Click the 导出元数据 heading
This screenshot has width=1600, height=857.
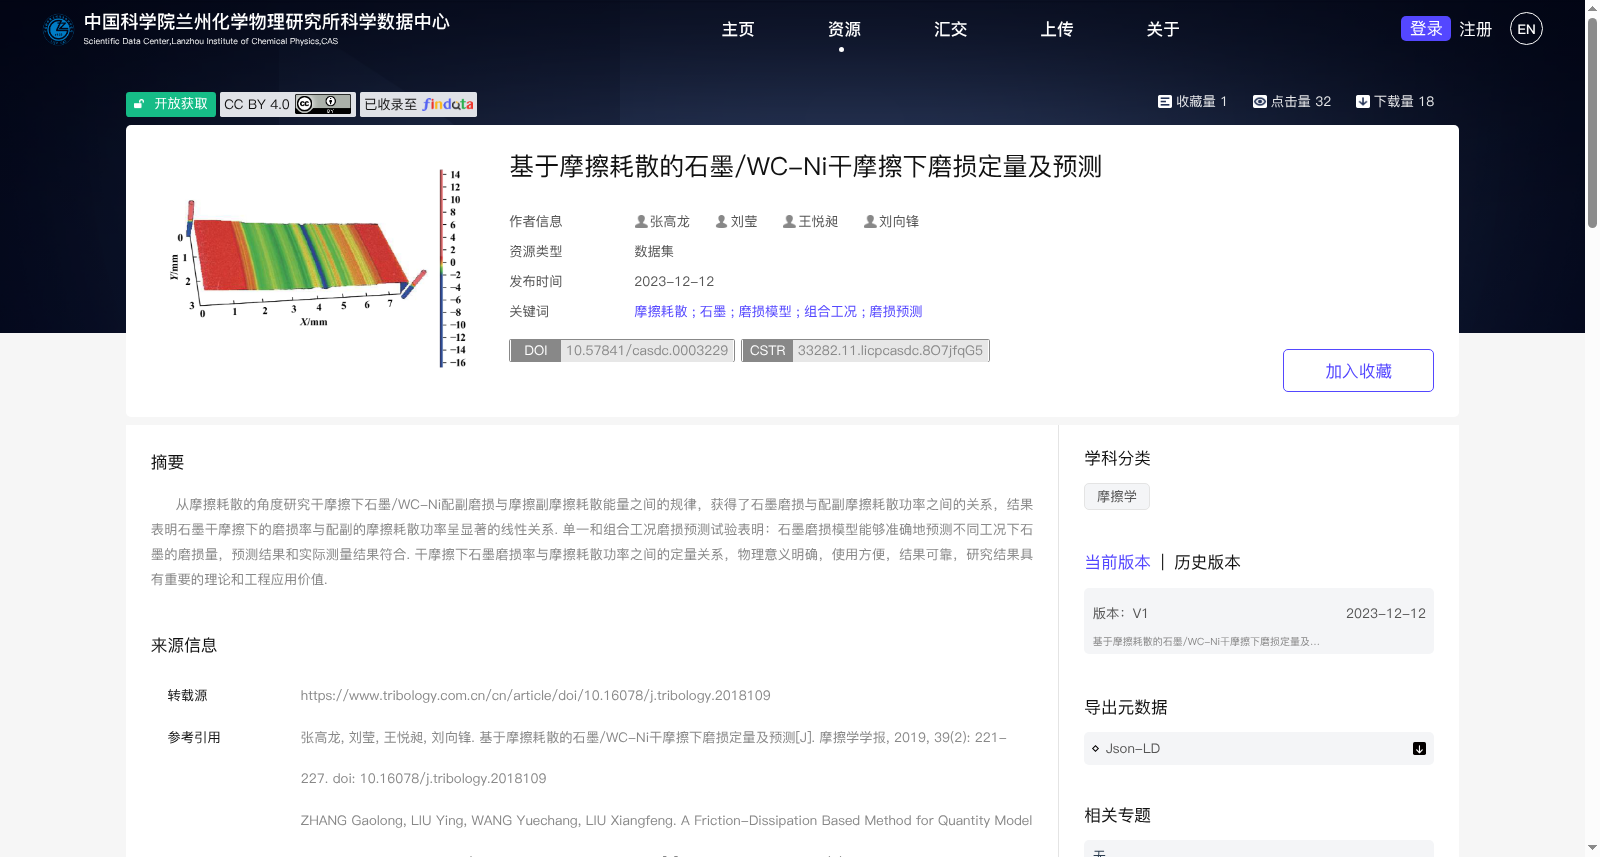pyautogui.click(x=1126, y=707)
